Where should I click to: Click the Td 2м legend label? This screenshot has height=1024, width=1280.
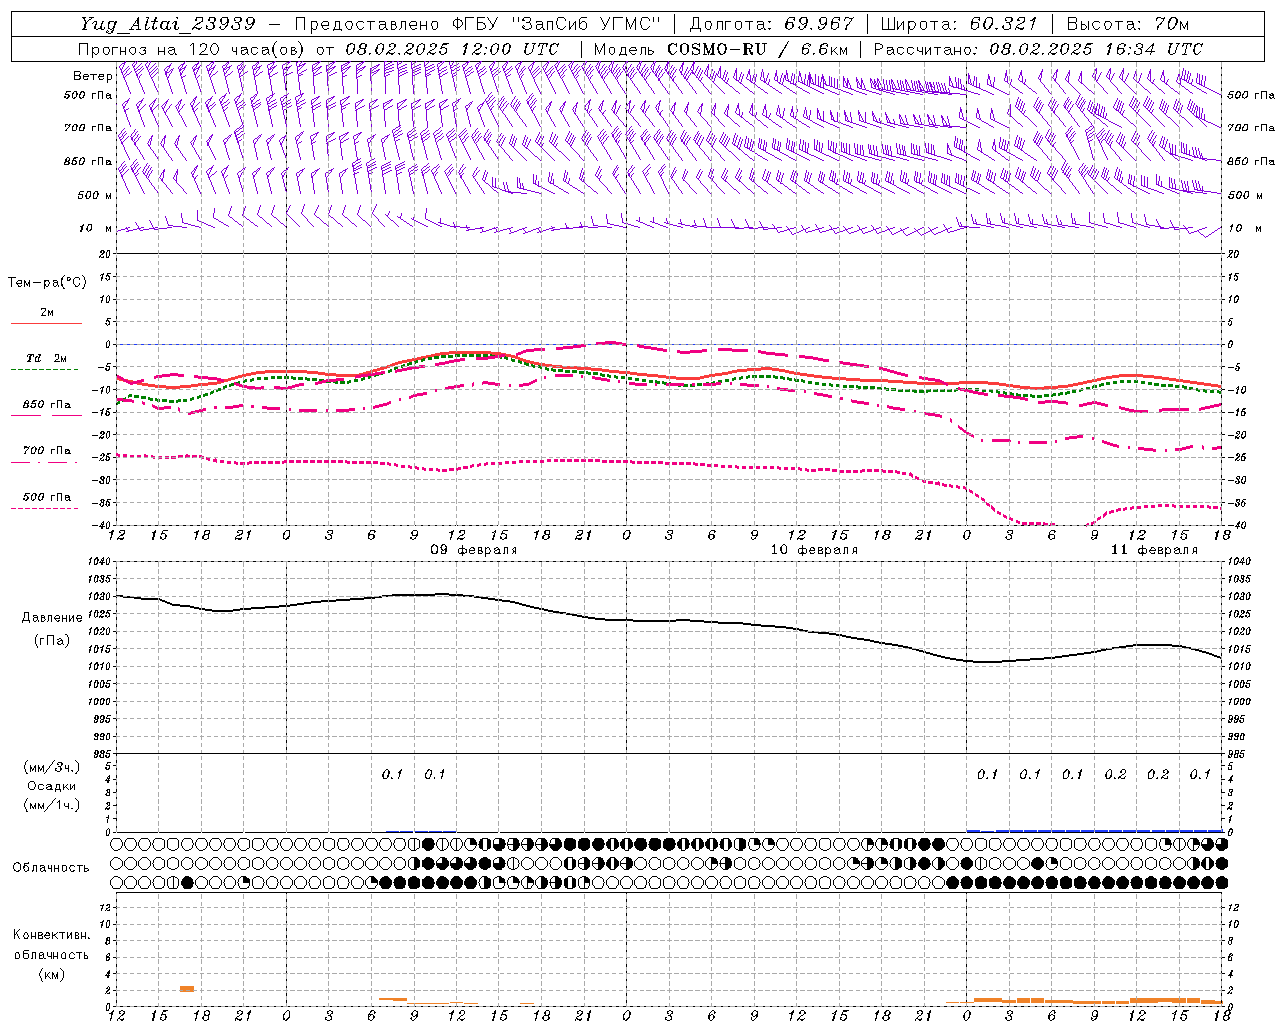(47, 358)
